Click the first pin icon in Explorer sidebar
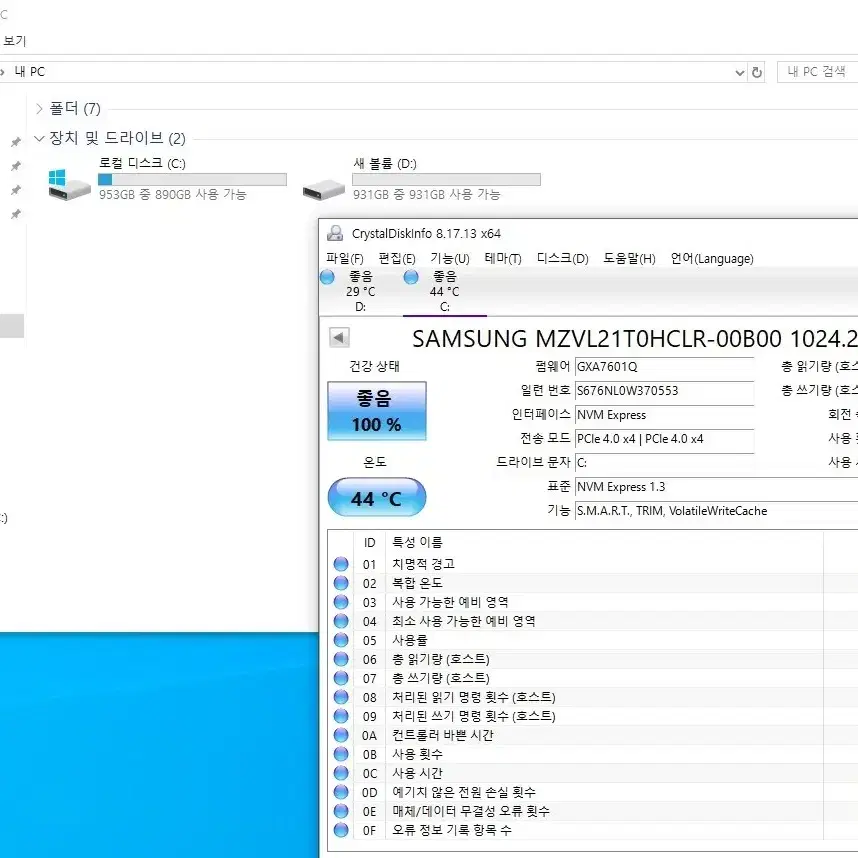The width and height of the screenshot is (858, 858). [x=16, y=142]
